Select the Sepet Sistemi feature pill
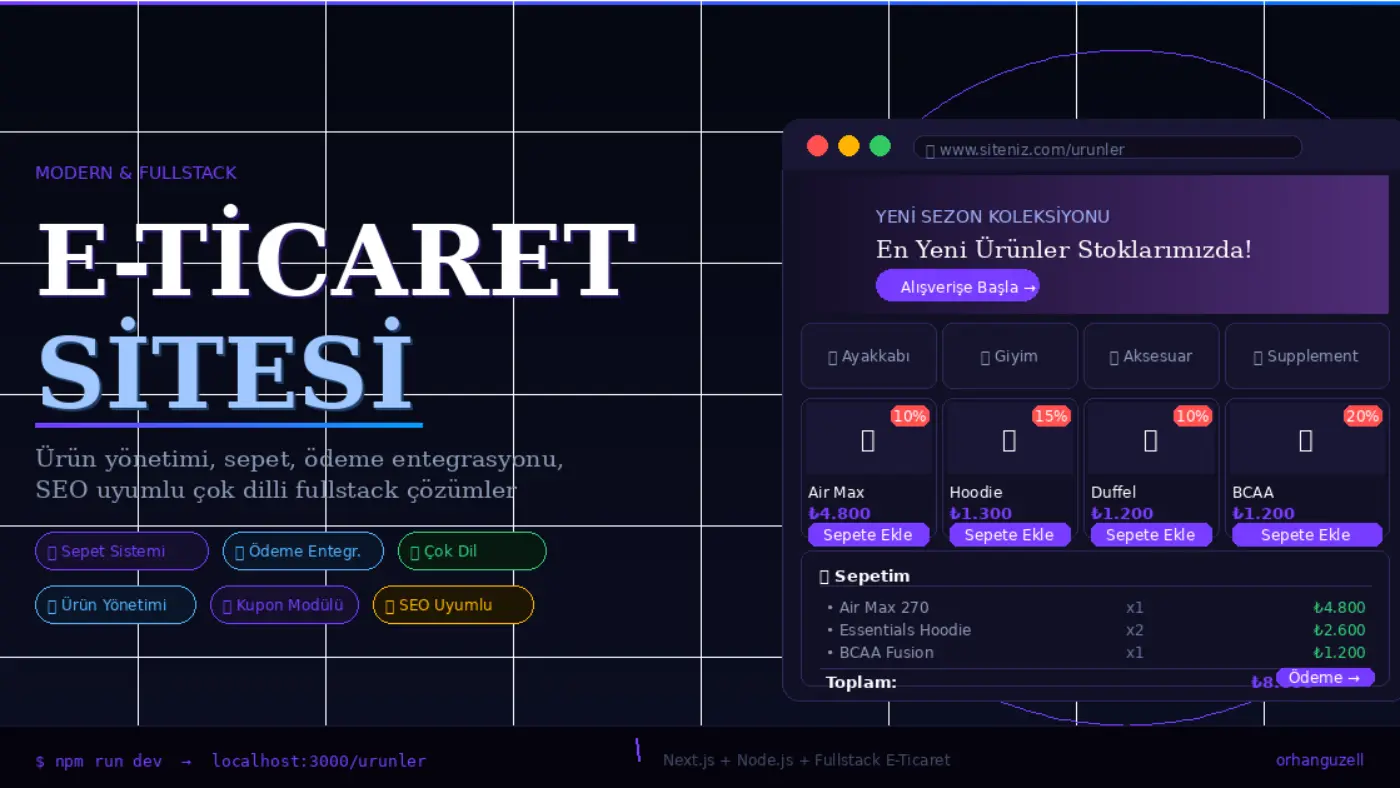Image resolution: width=1400 pixels, height=788 pixels. pyautogui.click(x=122, y=551)
